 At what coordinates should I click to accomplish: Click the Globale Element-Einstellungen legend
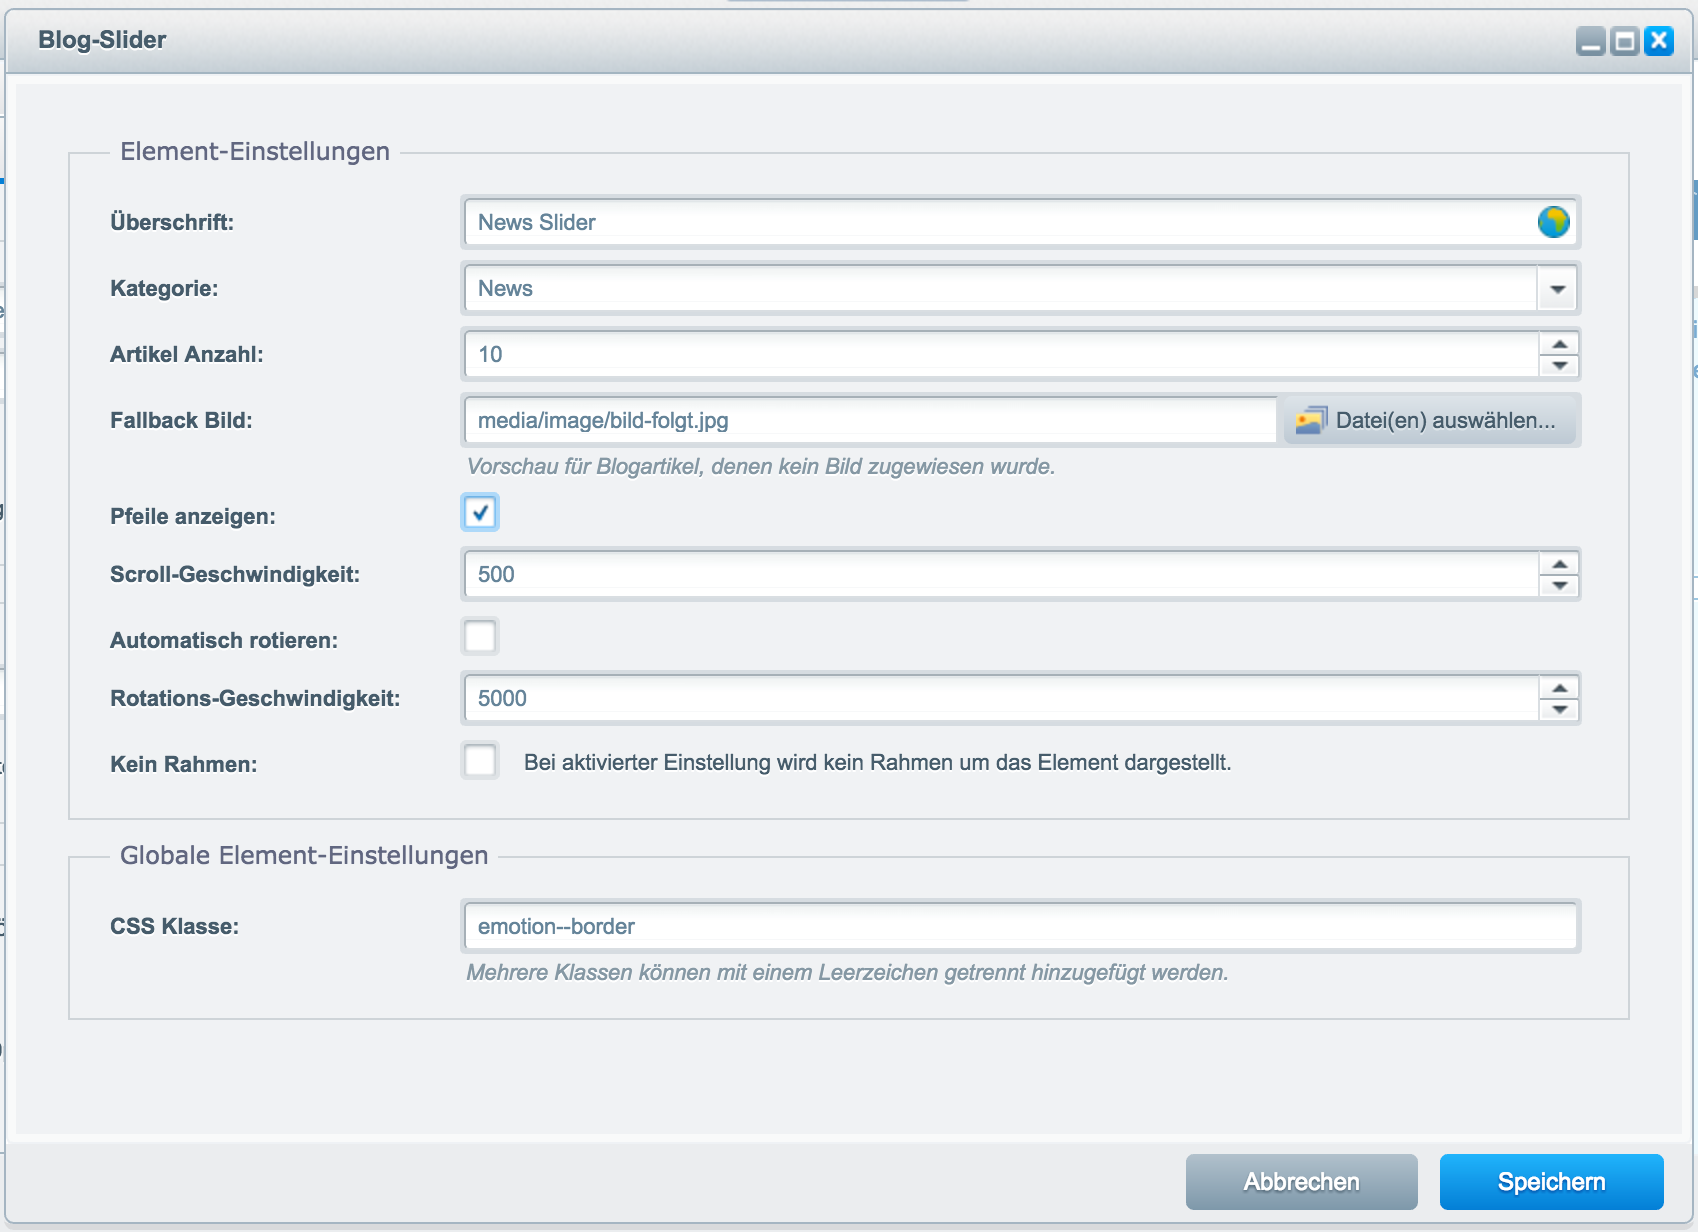pos(304,855)
